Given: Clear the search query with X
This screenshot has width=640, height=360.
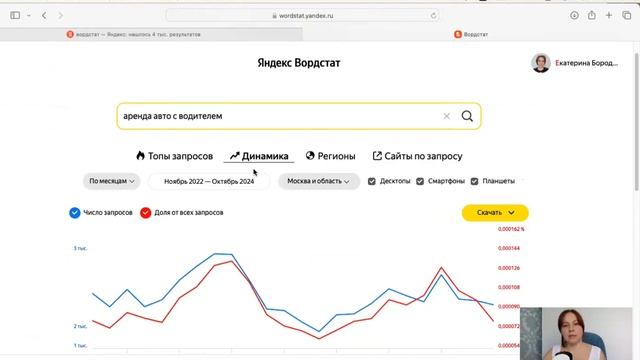Looking at the screenshot, I should click(447, 116).
